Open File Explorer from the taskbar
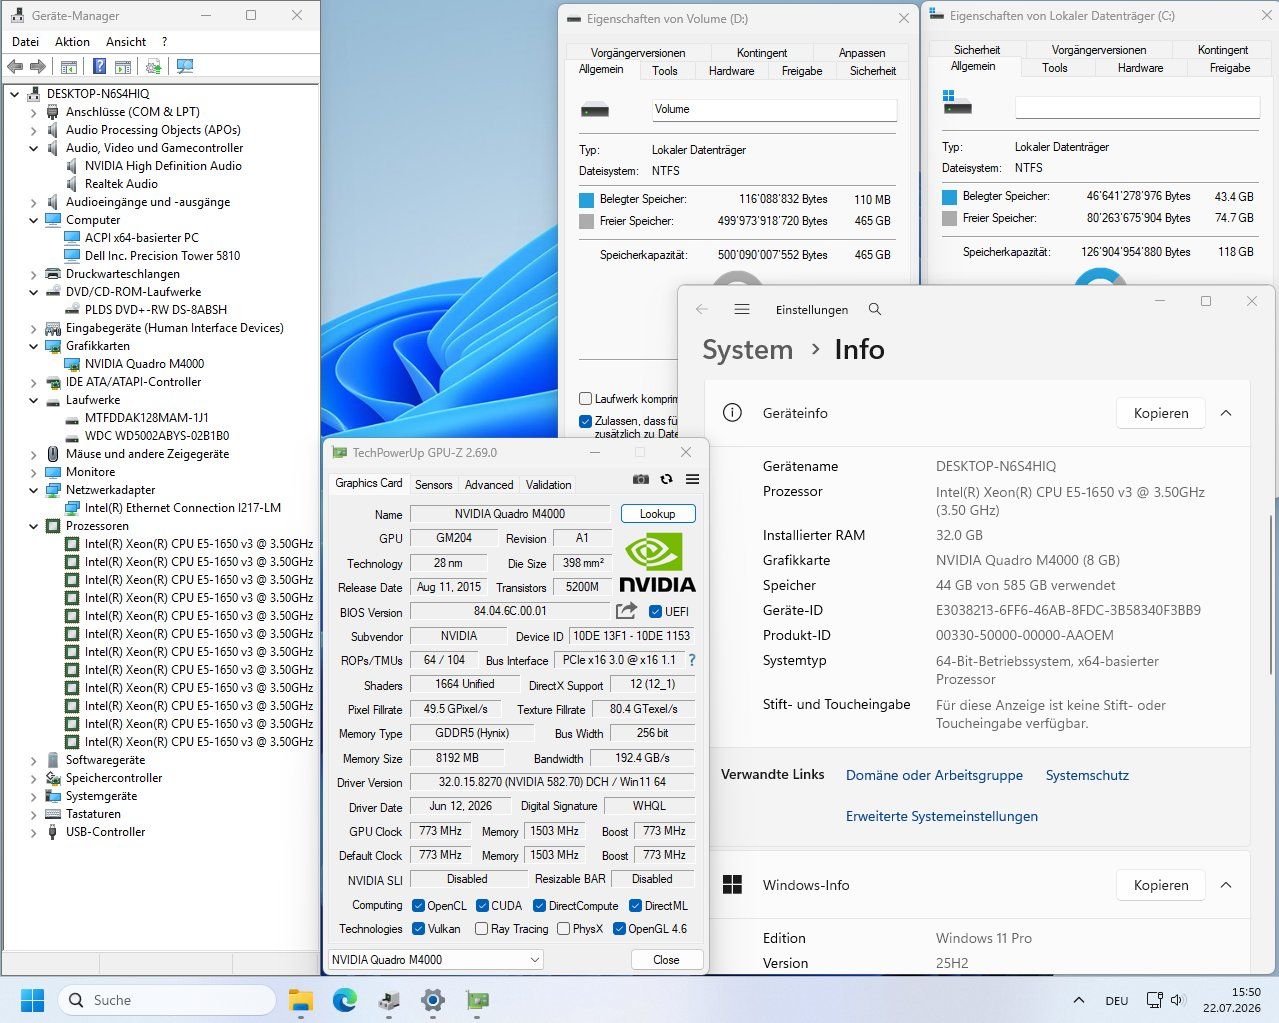 click(x=300, y=999)
